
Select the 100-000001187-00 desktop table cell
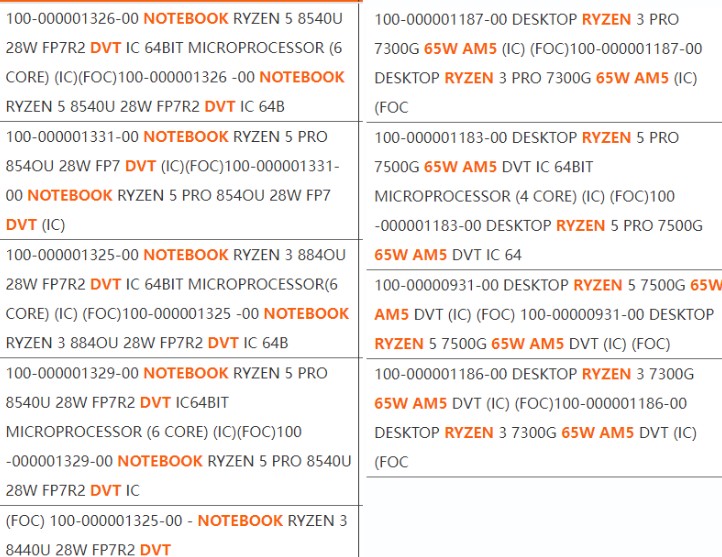540,62
